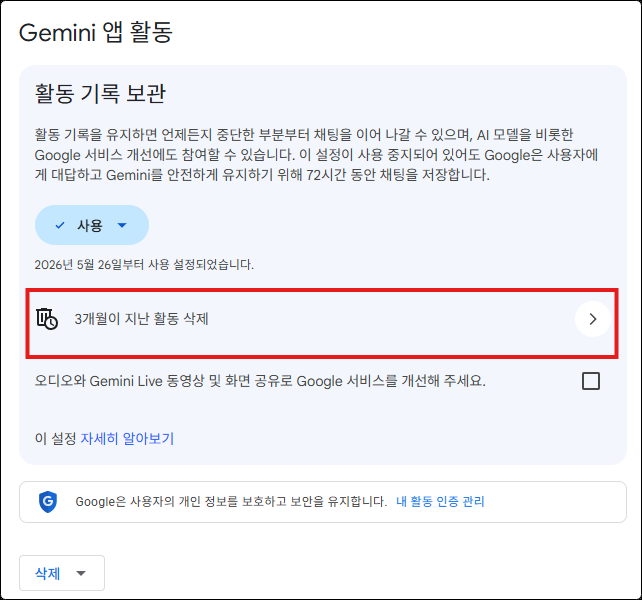Click the Gemini 앱 활동 page title

pos(96,32)
